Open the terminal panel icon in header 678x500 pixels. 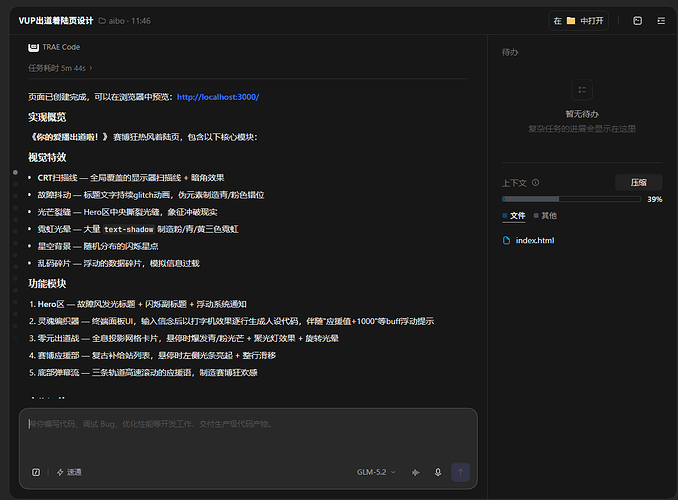click(637, 21)
